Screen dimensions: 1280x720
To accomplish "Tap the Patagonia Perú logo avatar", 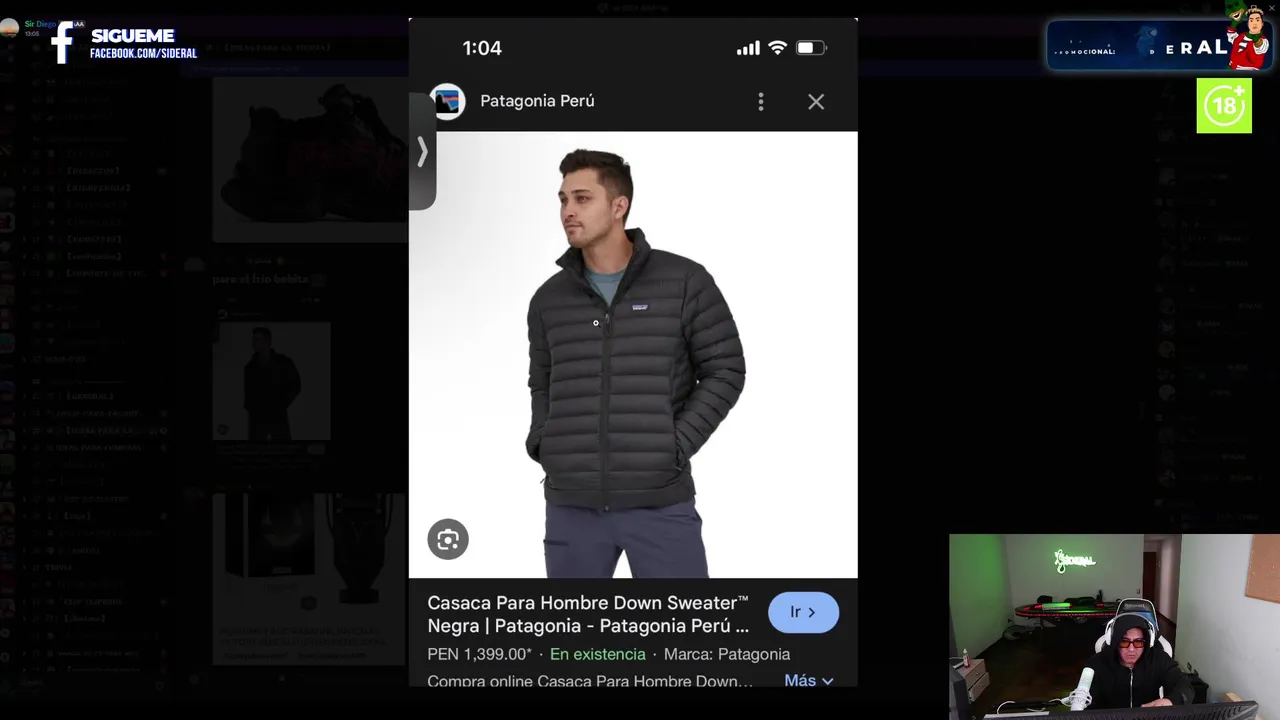I will [x=447, y=101].
